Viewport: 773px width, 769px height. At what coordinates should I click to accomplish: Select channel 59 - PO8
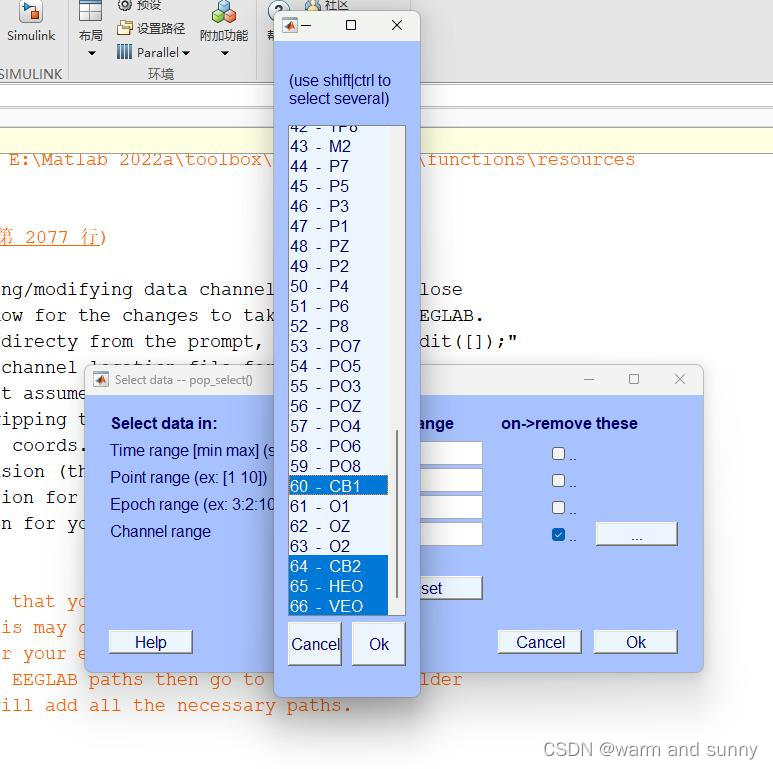pyautogui.click(x=338, y=466)
